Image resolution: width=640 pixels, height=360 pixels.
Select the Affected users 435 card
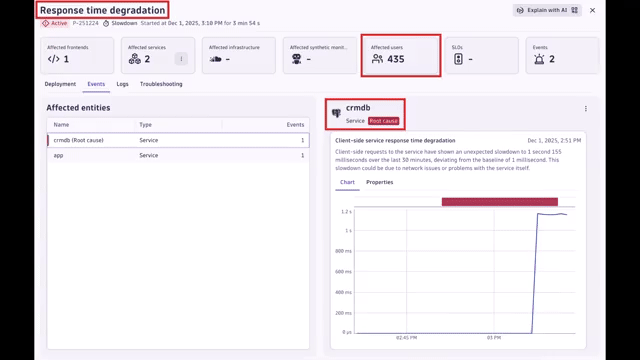[401, 56]
